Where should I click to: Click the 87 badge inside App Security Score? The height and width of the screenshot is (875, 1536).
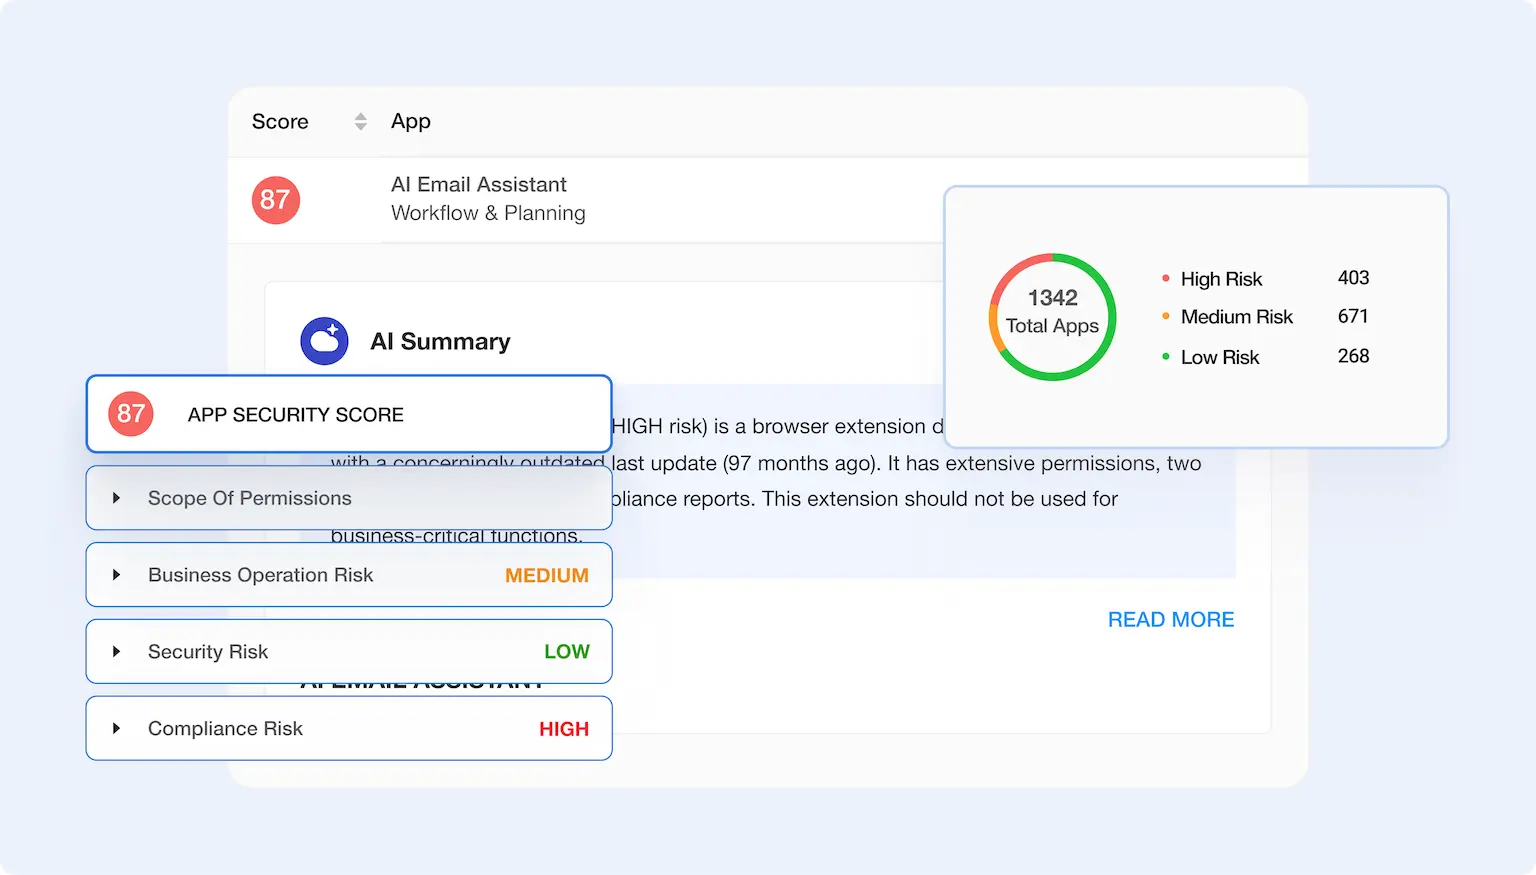(131, 413)
